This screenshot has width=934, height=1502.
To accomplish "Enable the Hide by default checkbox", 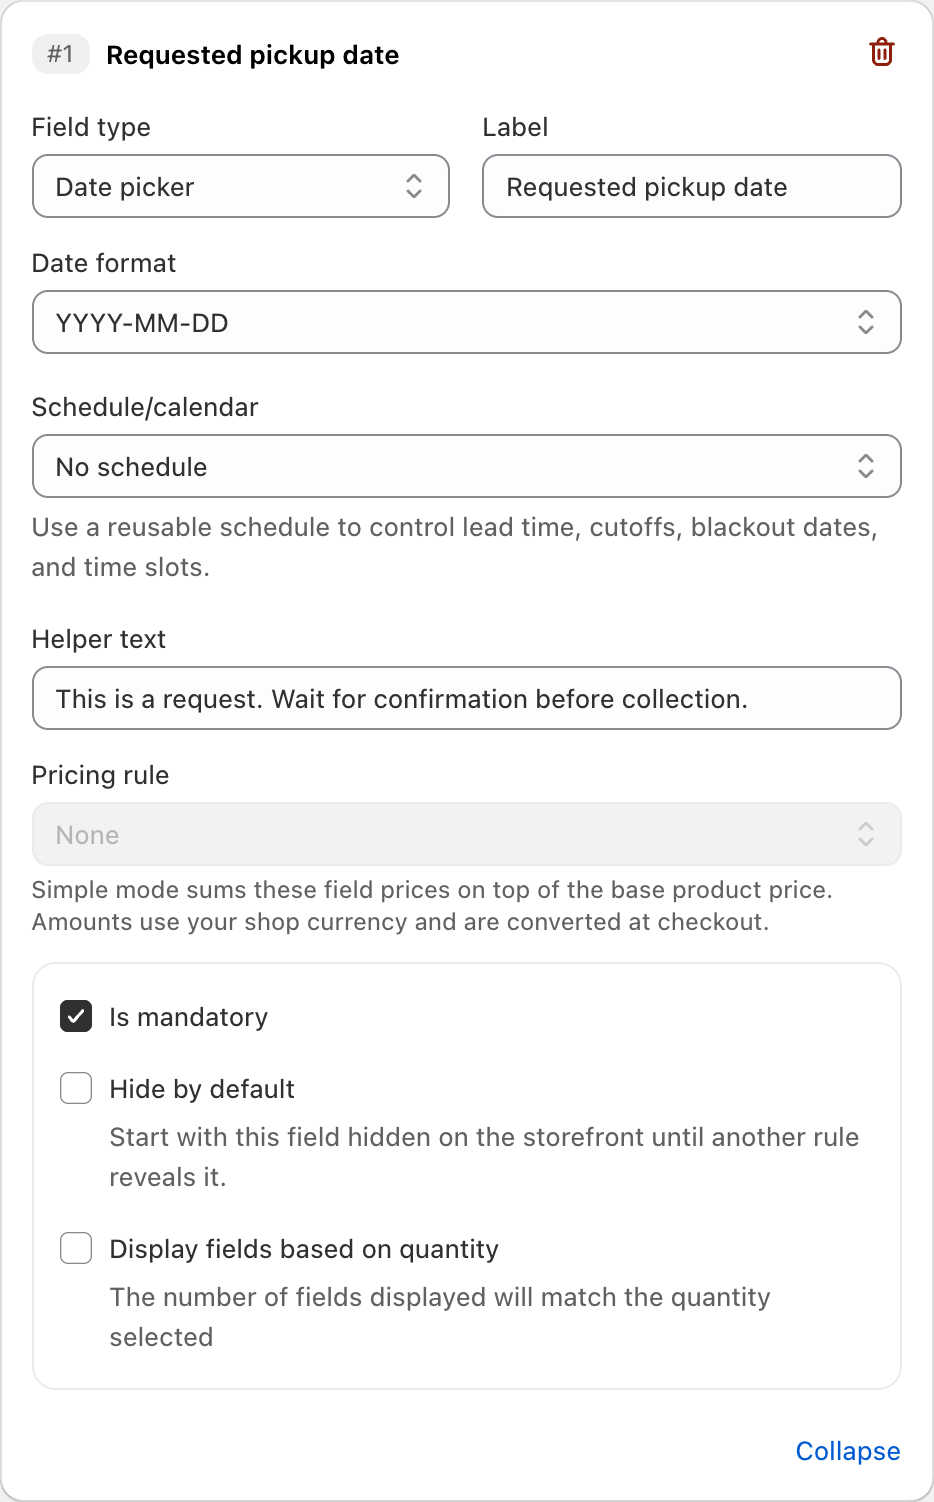I will click(76, 1088).
